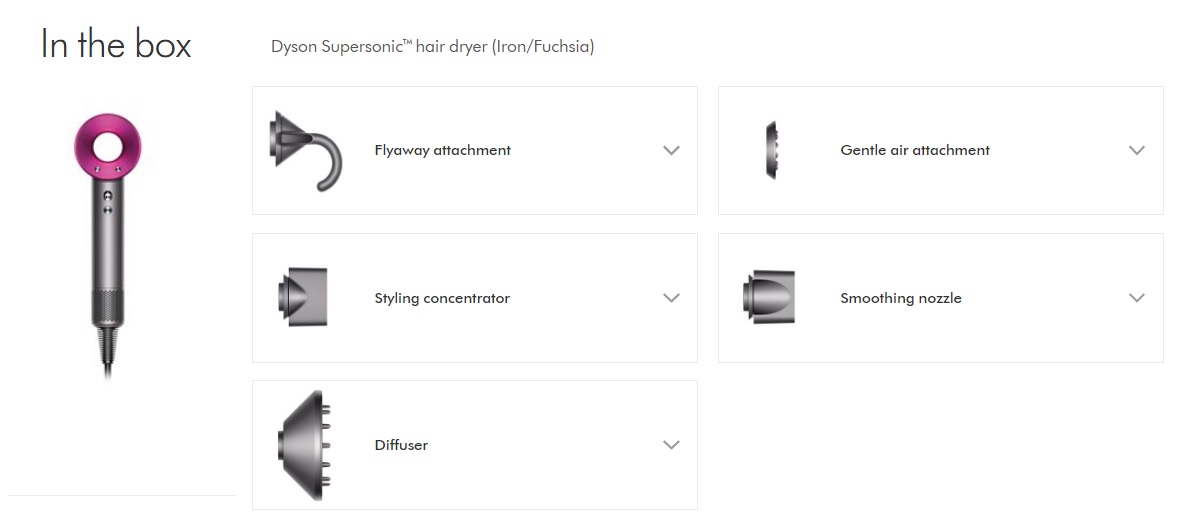Click the Flyaway attachment product image
Screen dimensions: 1200x530
305,150
